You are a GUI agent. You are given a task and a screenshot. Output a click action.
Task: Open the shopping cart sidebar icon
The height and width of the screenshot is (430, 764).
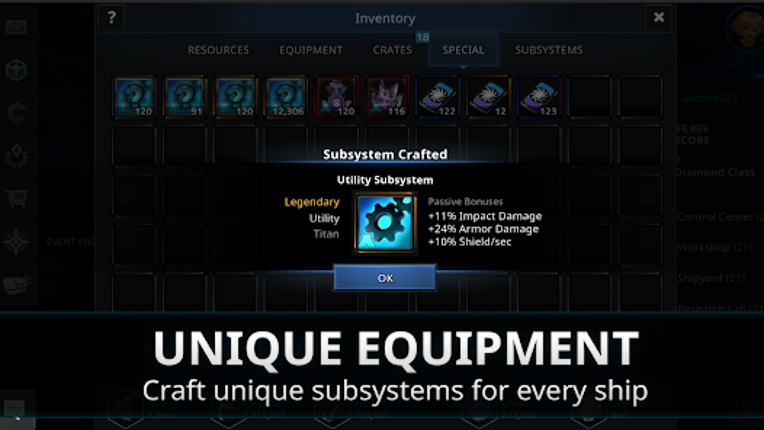pyautogui.click(x=17, y=198)
